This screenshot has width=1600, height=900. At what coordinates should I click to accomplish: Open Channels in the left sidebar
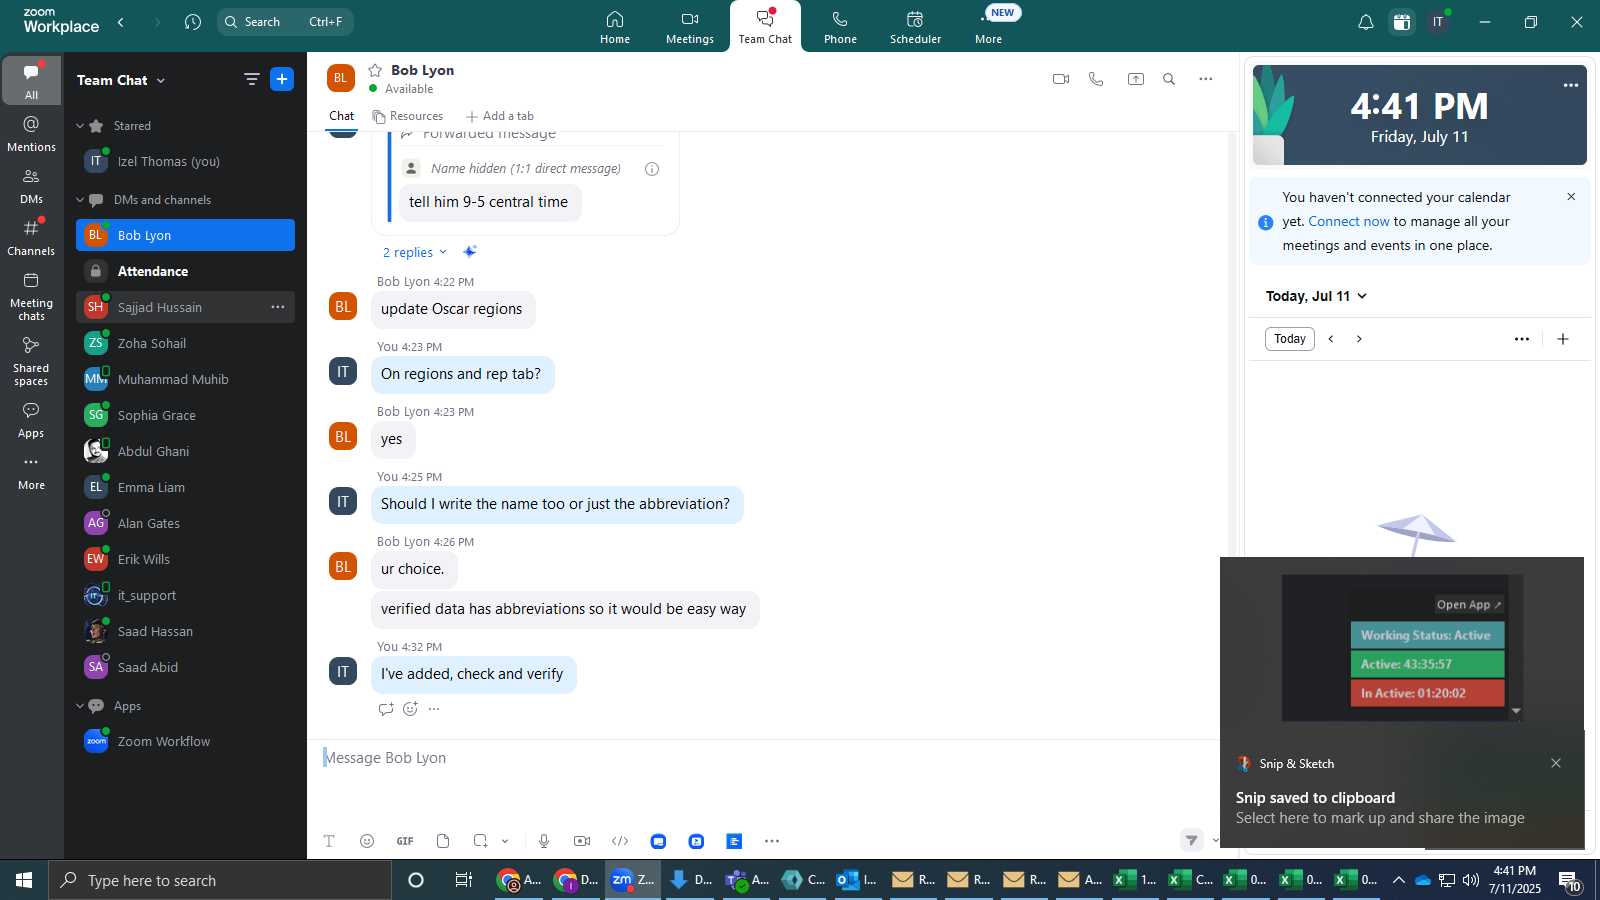pyautogui.click(x=32, y=237)
